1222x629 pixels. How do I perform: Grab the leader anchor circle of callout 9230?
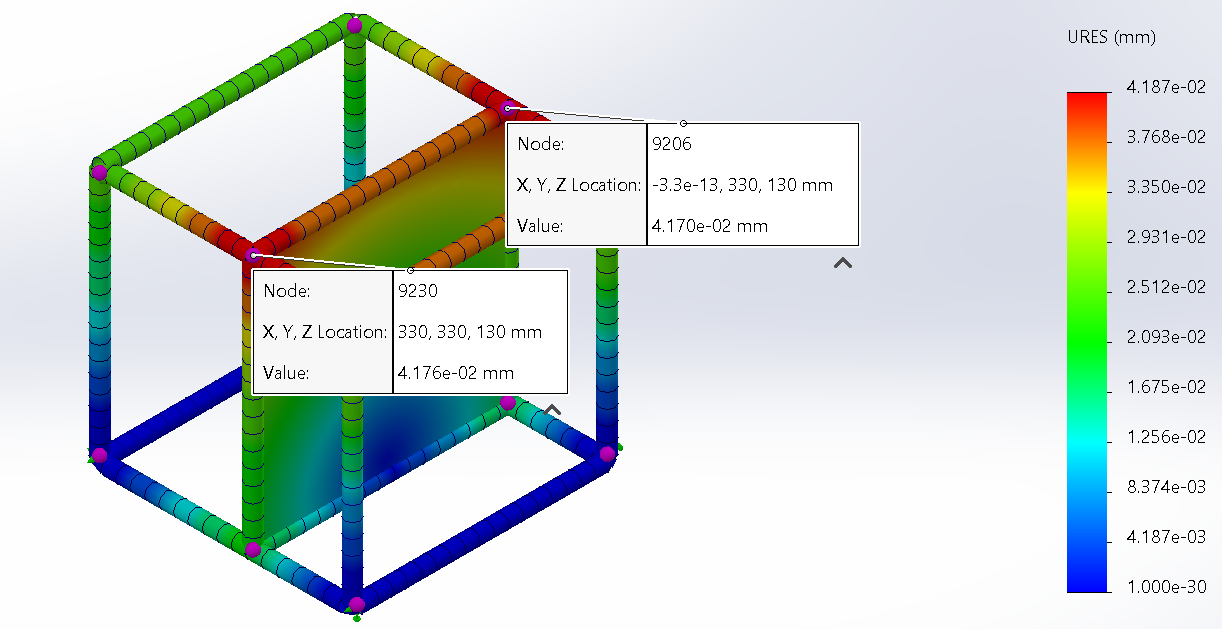point(410,270)
